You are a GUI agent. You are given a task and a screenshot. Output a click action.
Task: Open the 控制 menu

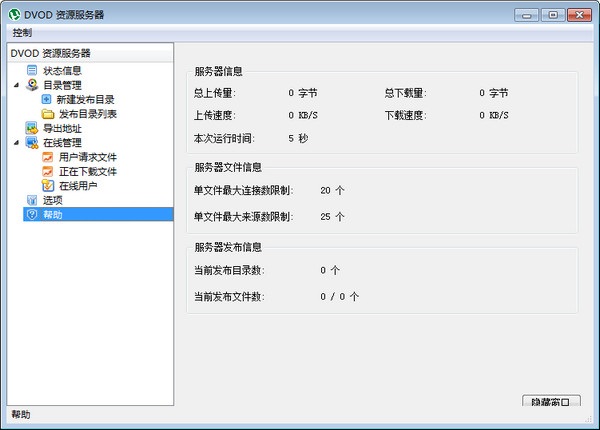click(x=22, y=33)
